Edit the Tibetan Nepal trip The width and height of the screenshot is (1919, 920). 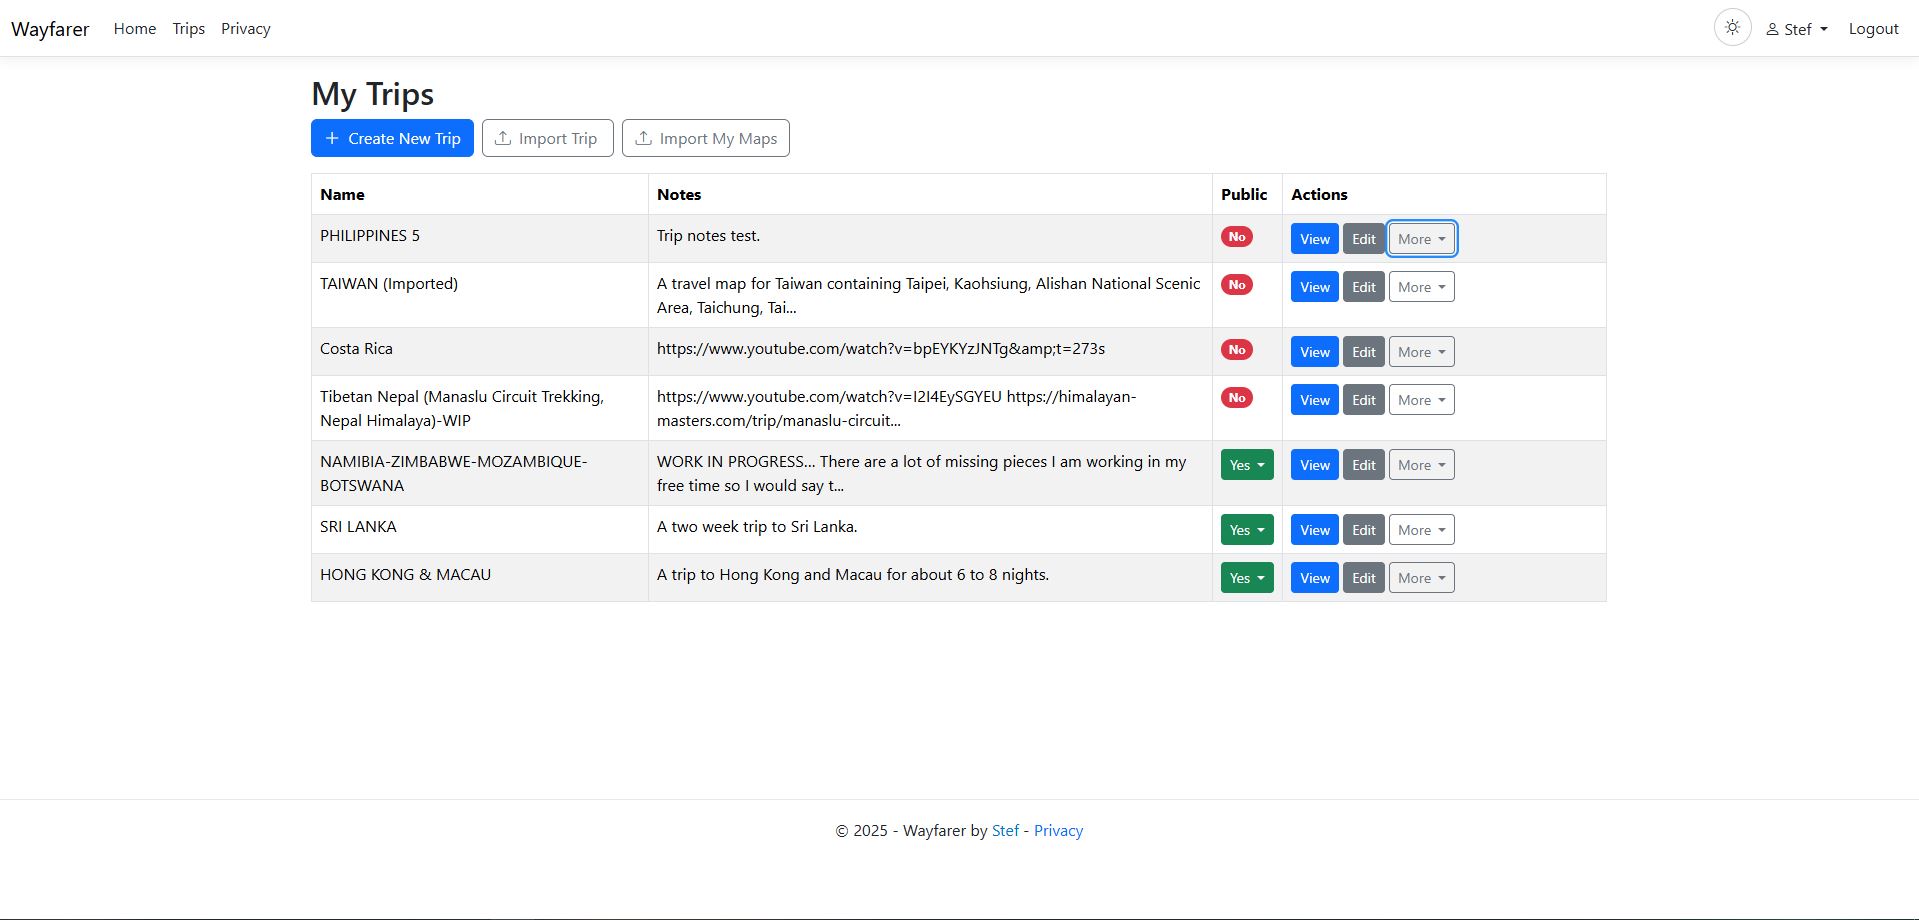click(1364, 400)
